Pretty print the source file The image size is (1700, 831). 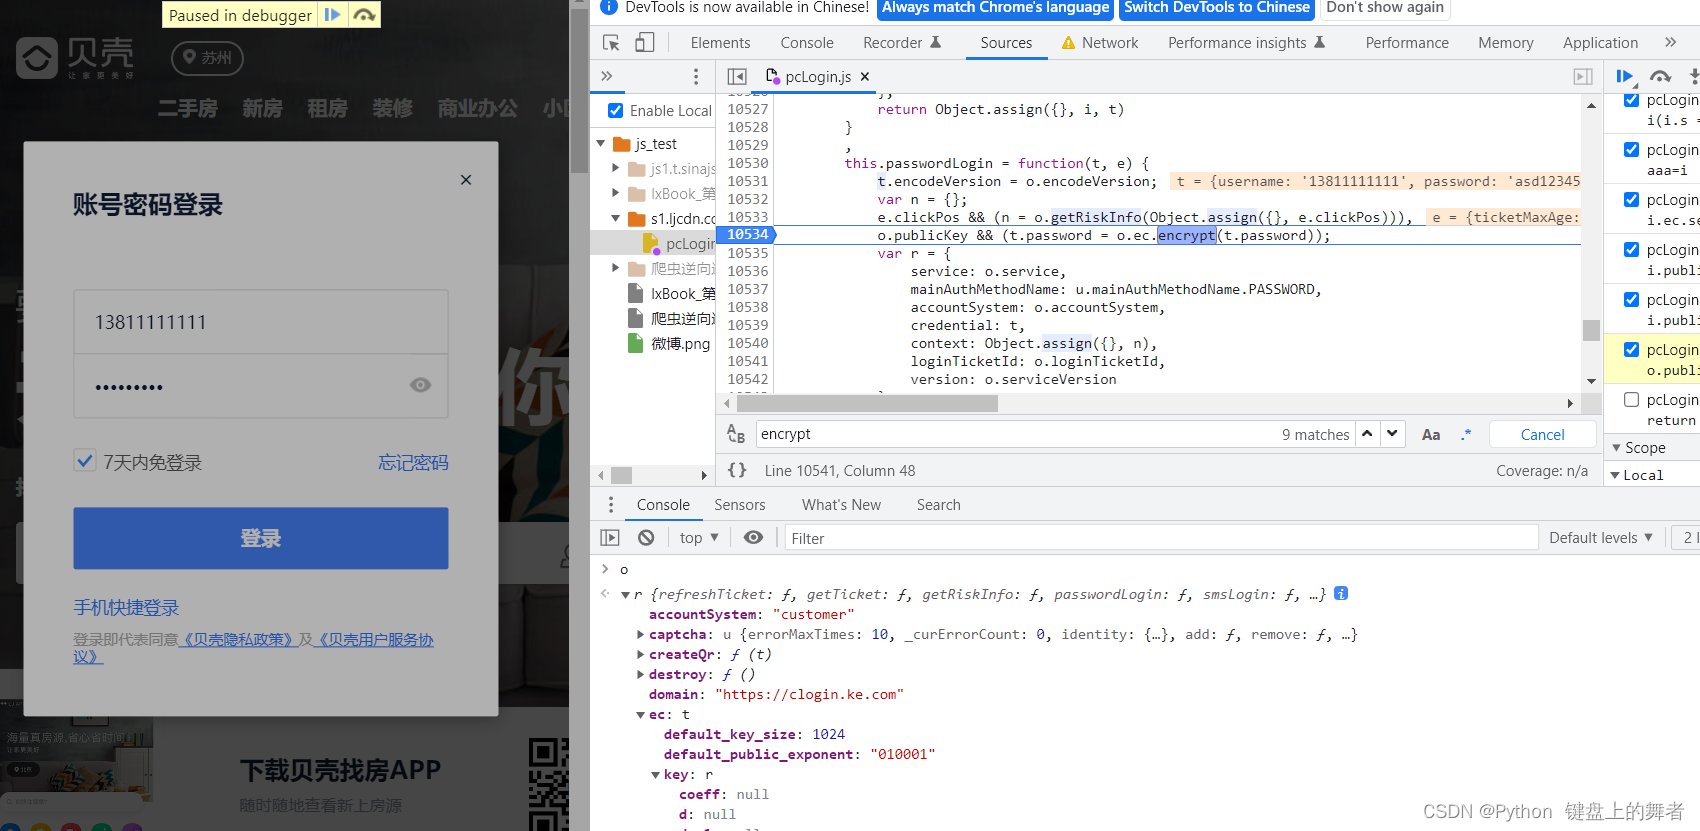737,470
